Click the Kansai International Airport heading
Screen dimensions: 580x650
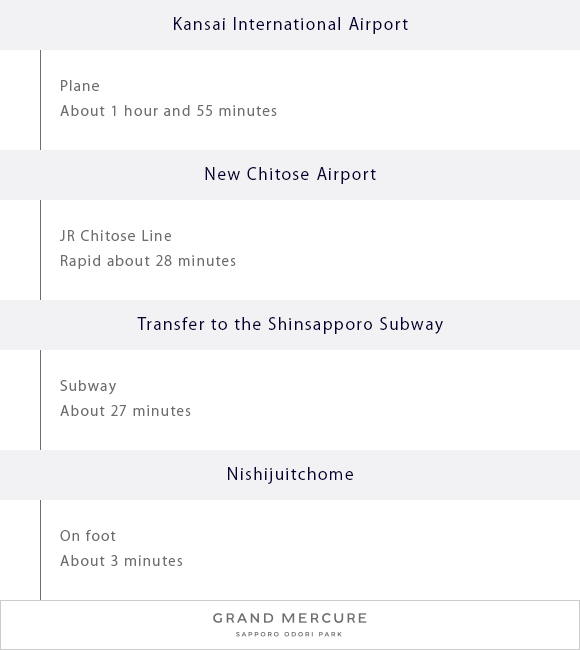(x=290, y=24)
